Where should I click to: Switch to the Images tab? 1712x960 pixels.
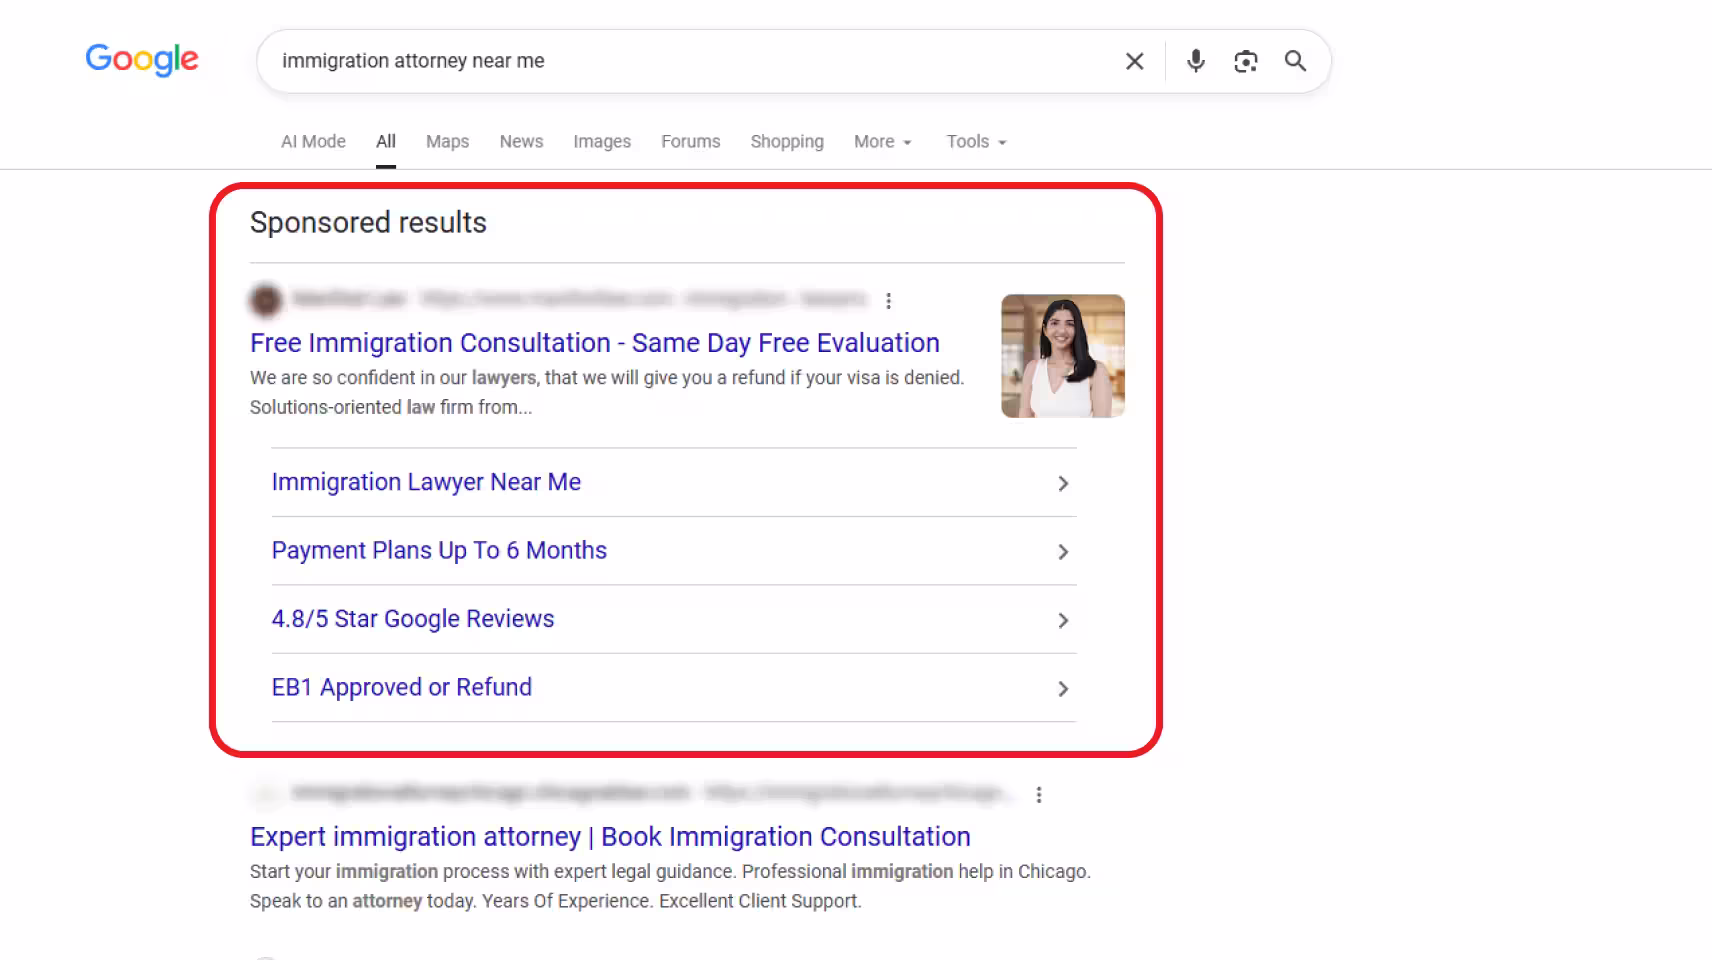tap(602, 141)
